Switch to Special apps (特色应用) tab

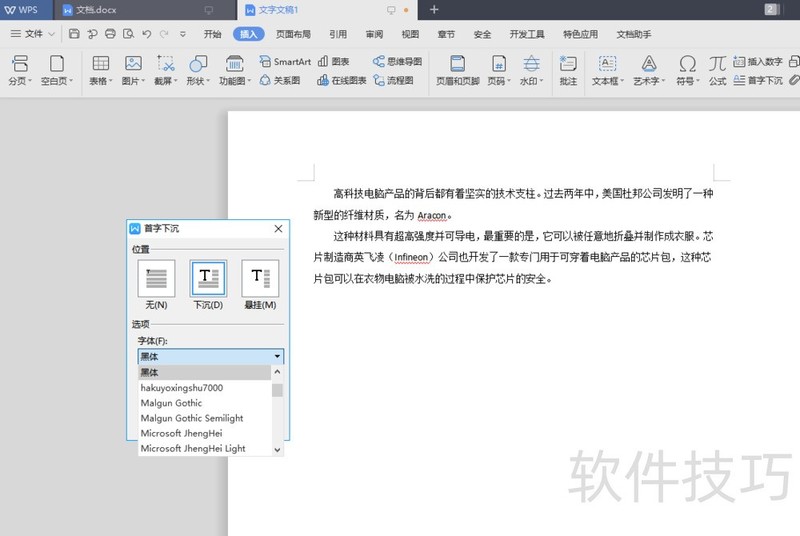click(x=580, y=34)
